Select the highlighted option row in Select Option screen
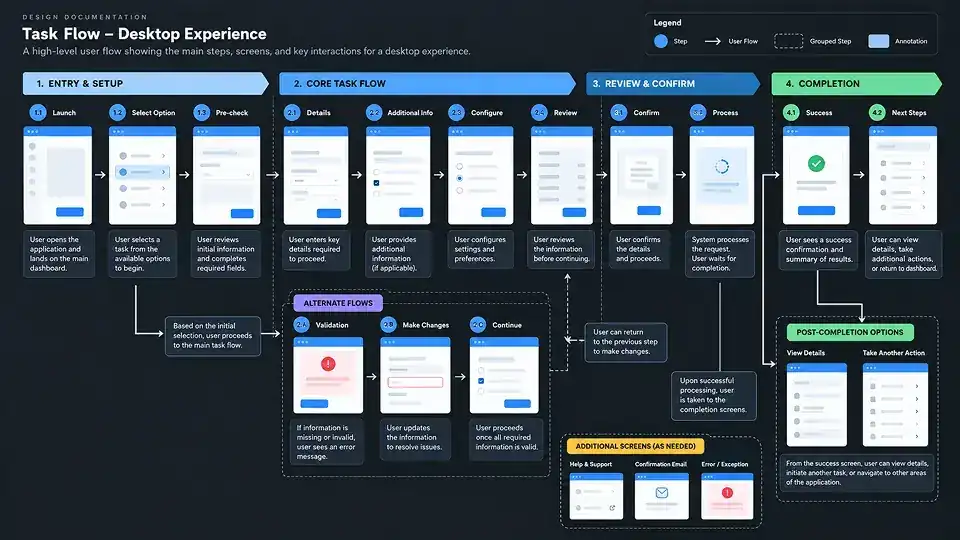The width and height of the screenshot is (960, 540). pos(142,173)
